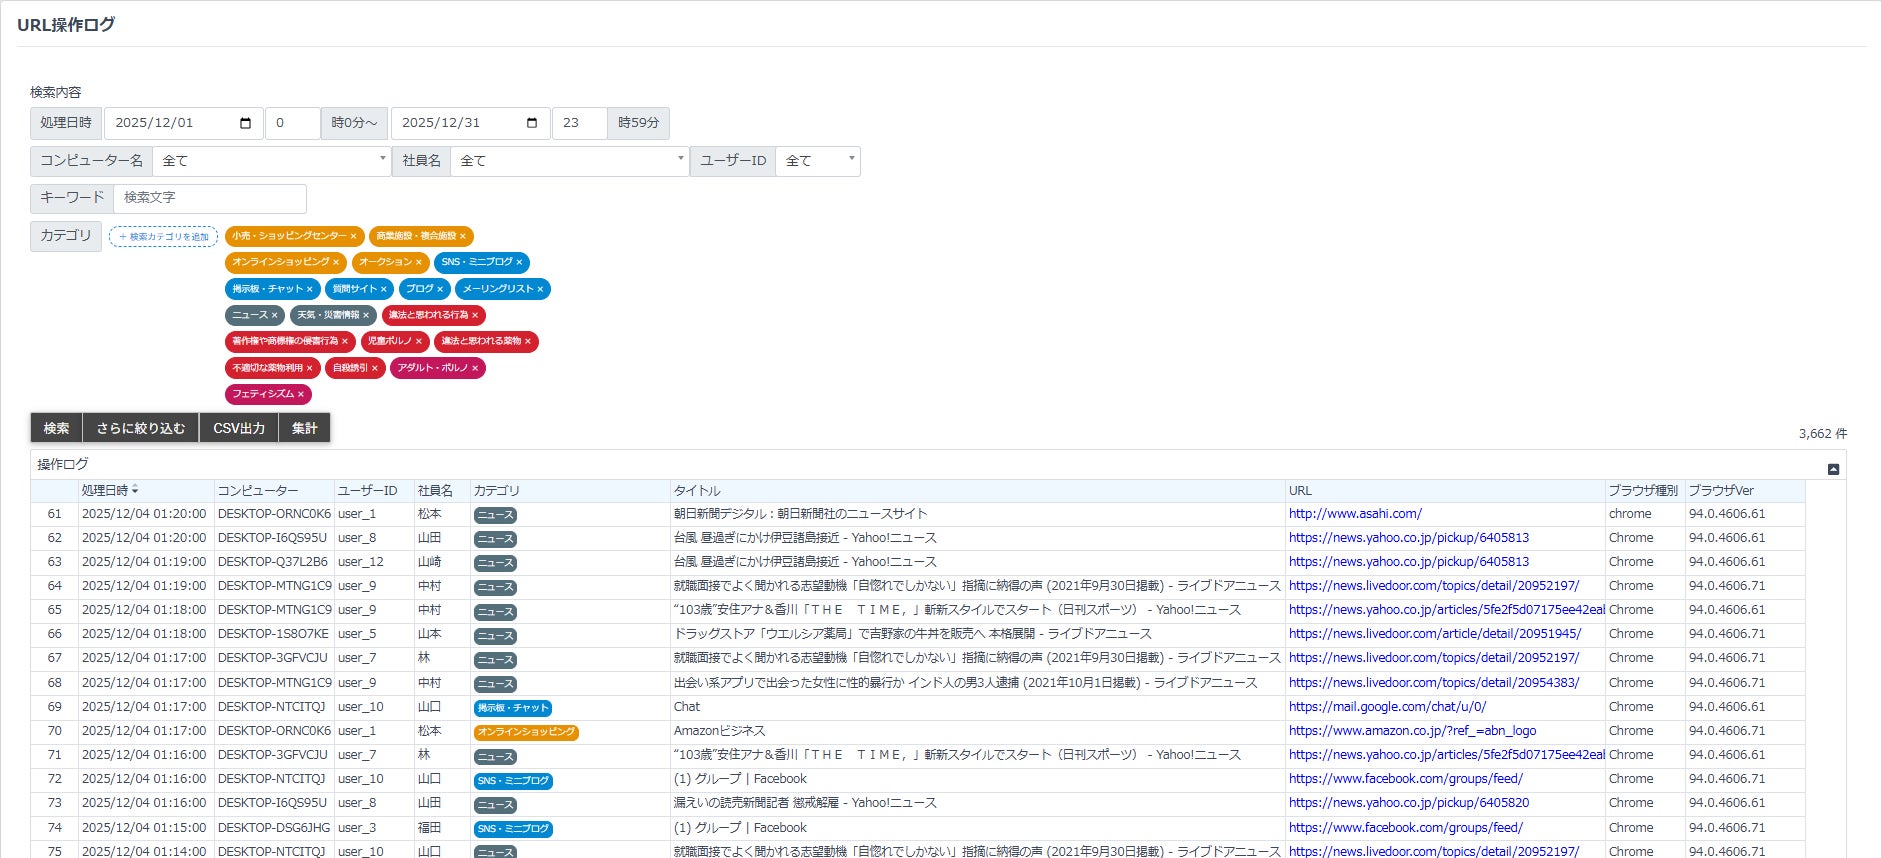The height and width of the screenshot is (858, 1881).
Task: Click the カテゴリ label button
Action: 66,236
